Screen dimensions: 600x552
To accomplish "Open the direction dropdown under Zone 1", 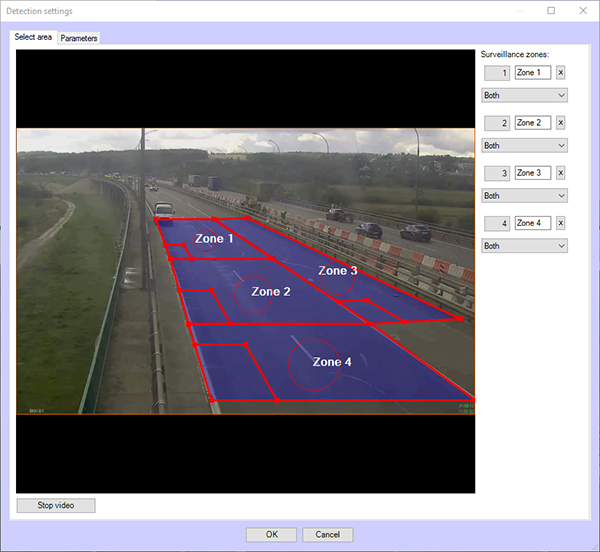I will 524,96.
